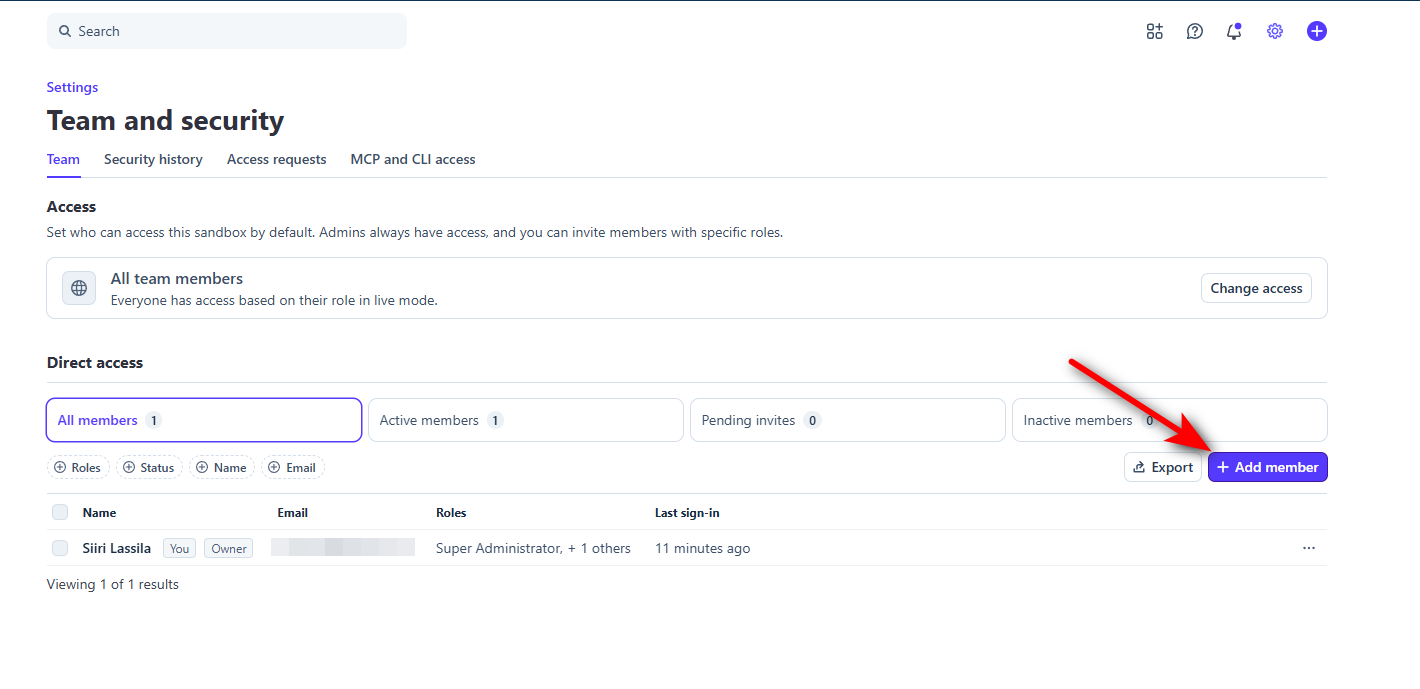Click the 11 minutes ago cell

[x=702, y=548]
